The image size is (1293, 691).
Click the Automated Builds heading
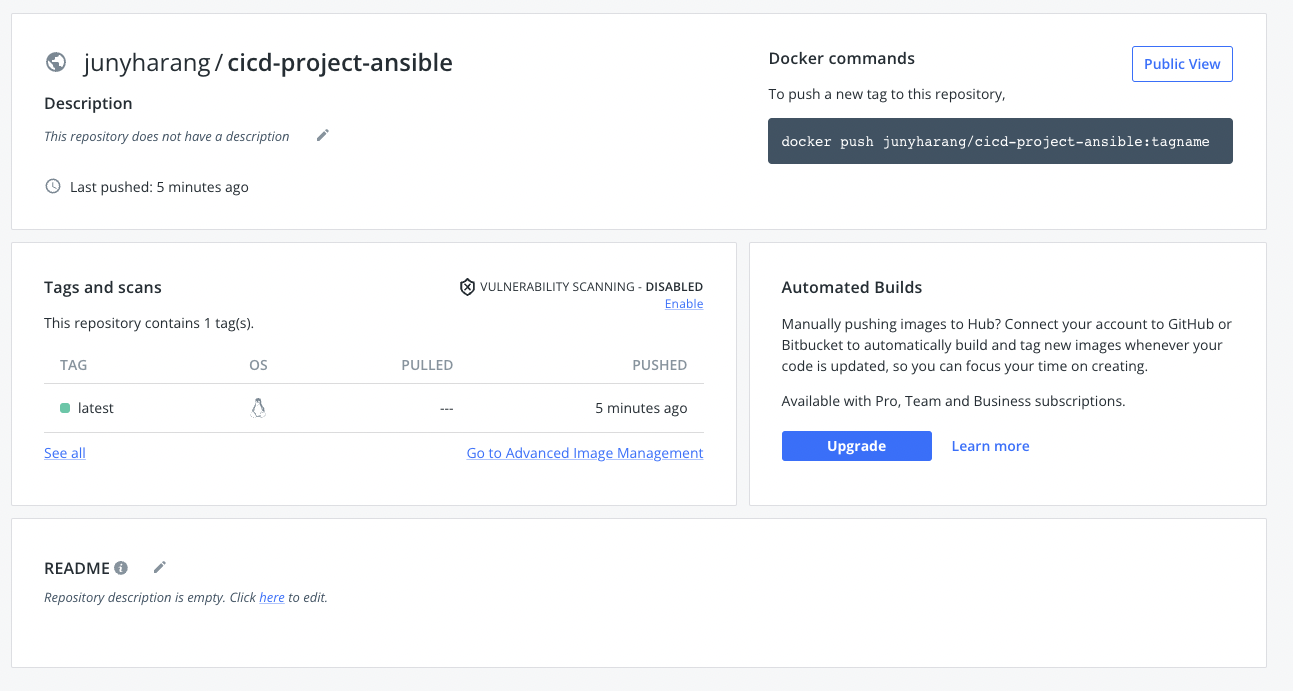852,287
